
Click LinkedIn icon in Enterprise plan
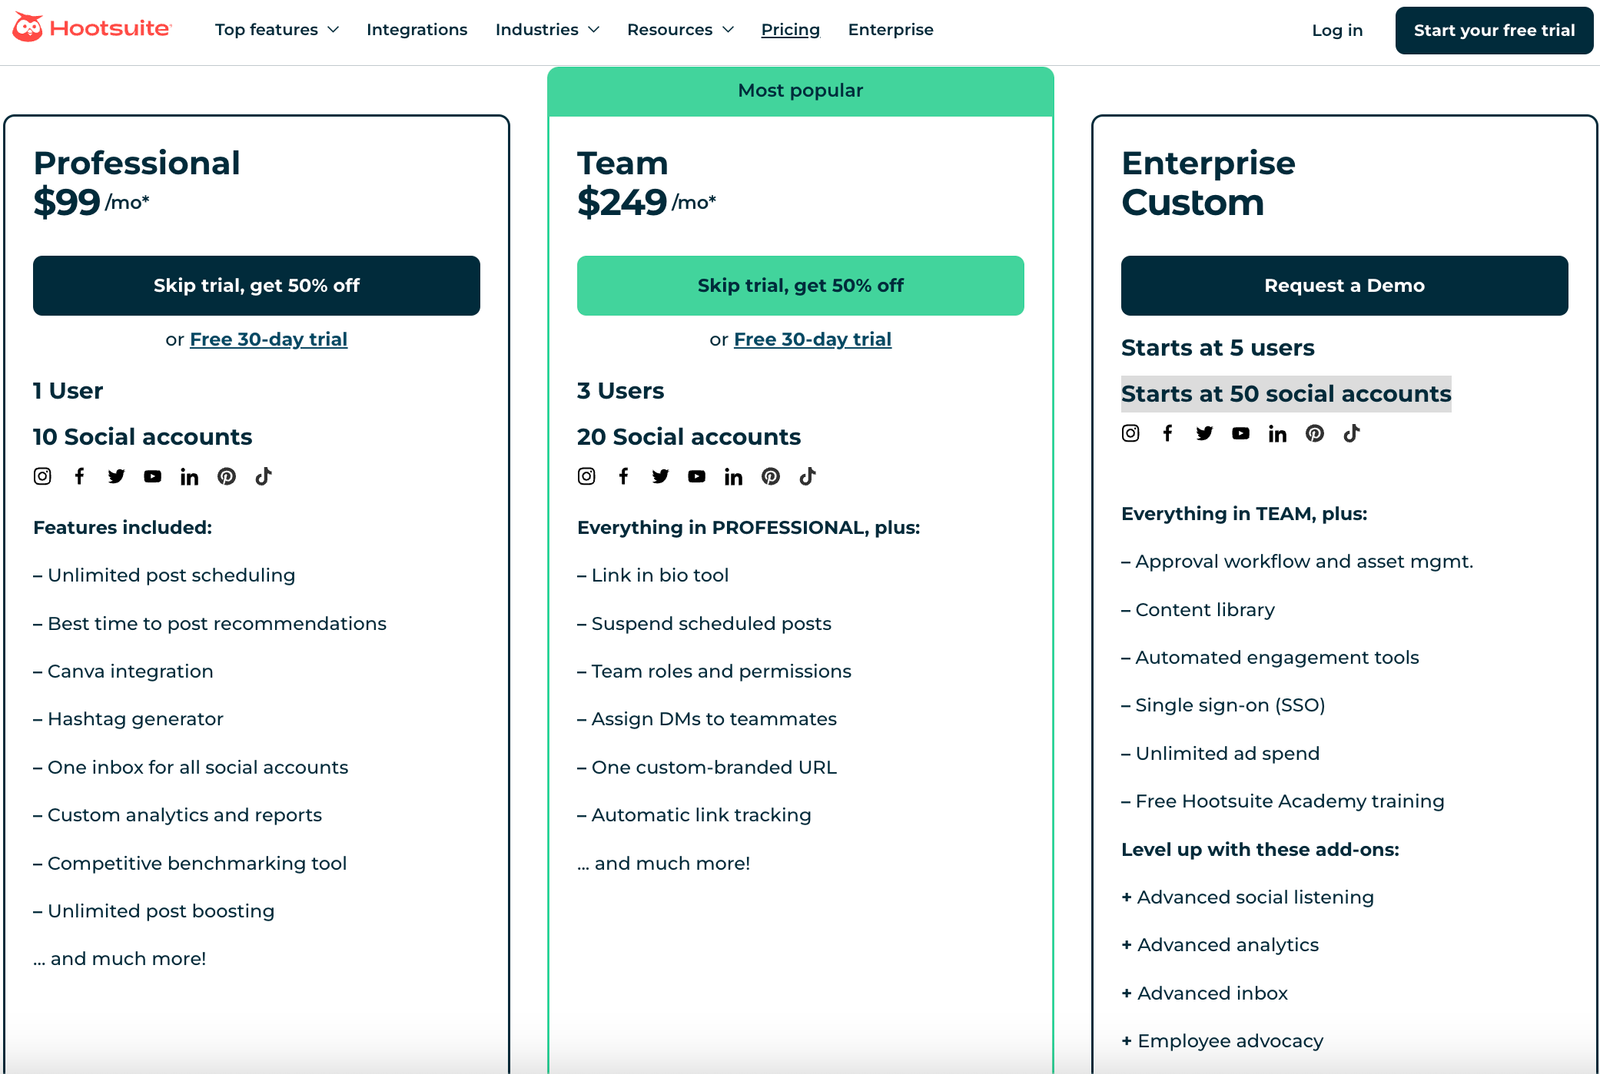click(1277, 433)
